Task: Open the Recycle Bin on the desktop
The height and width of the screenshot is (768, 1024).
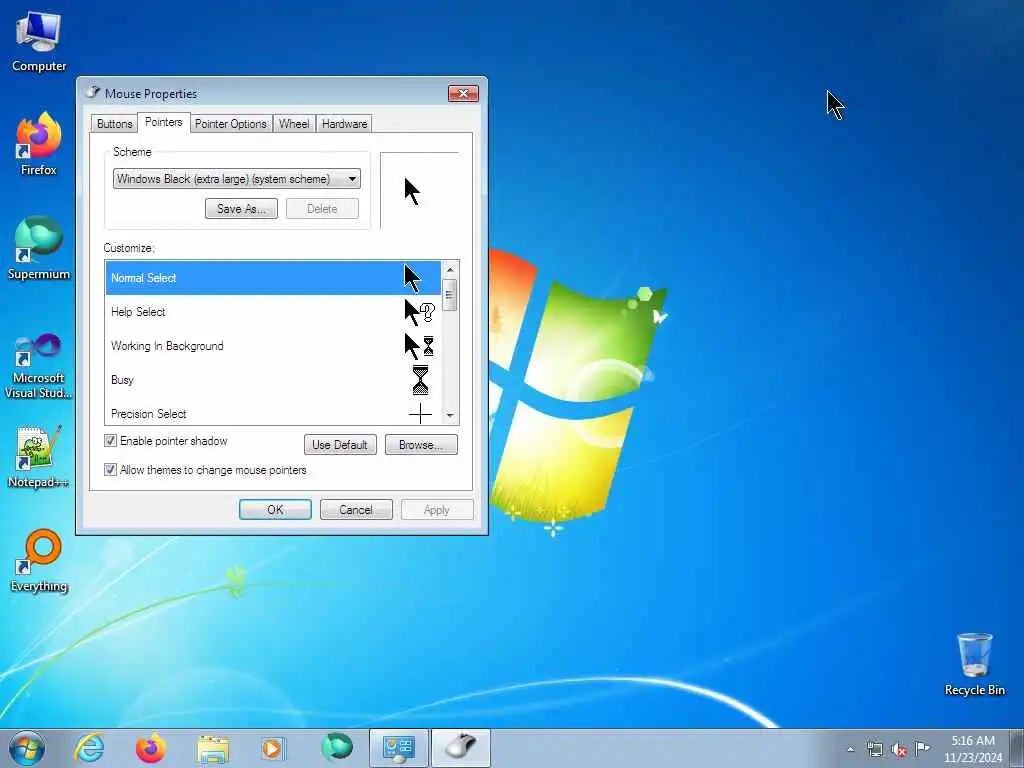Action: (974, 664)
